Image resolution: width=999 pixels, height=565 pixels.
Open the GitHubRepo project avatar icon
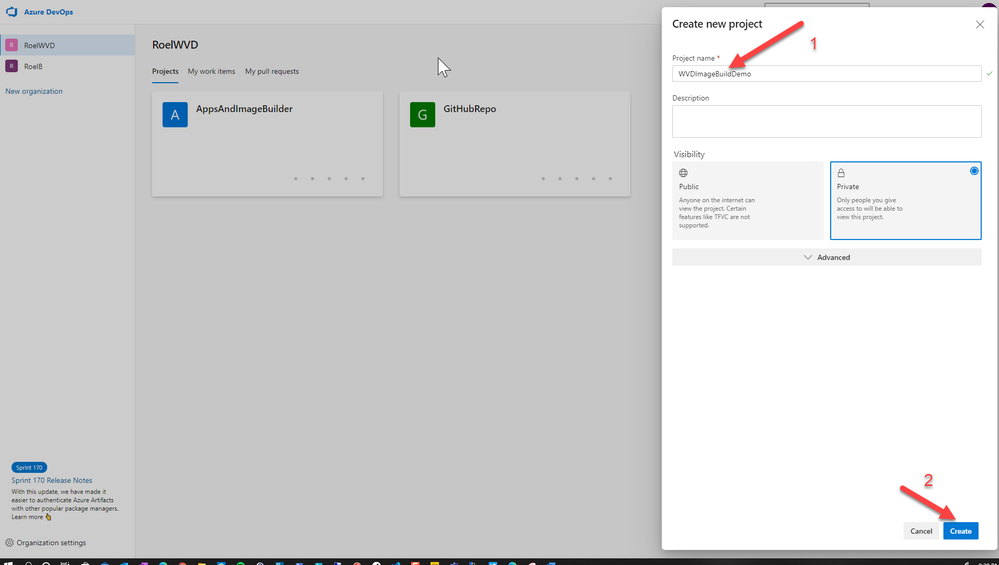point(422,115)
